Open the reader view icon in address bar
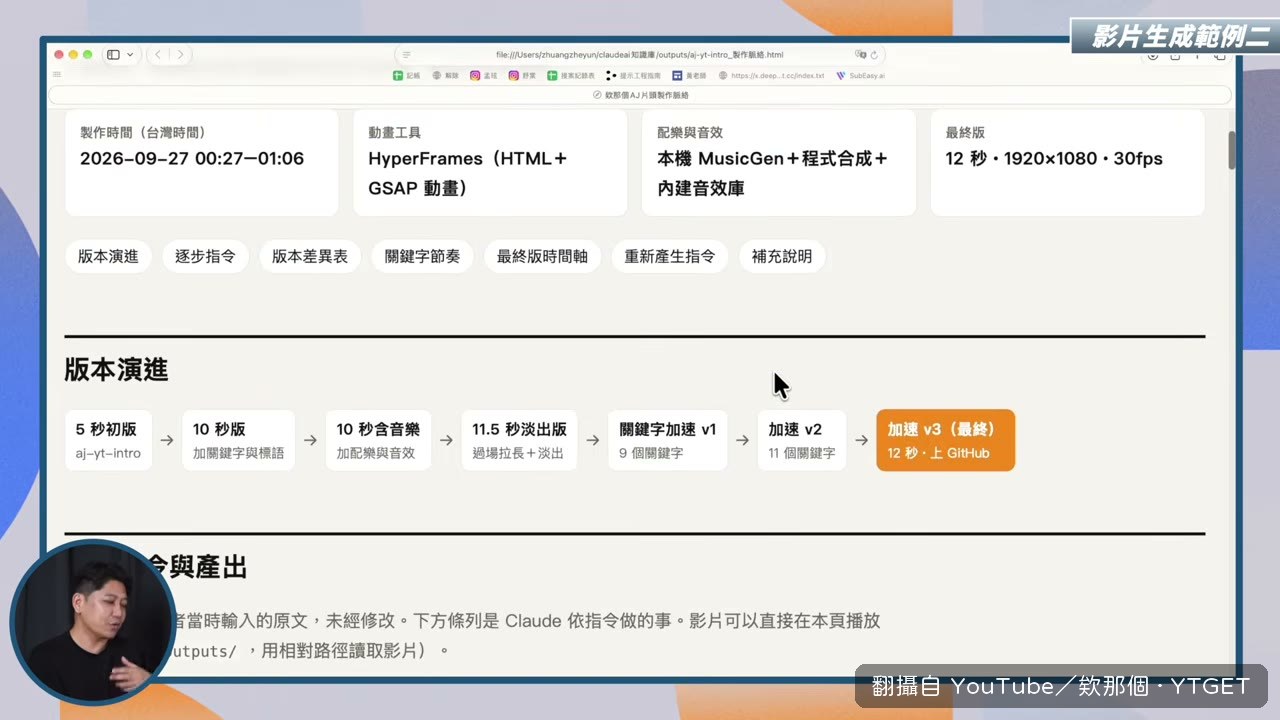The height and width of the screenshot is (720, 1280). [406, 55]
